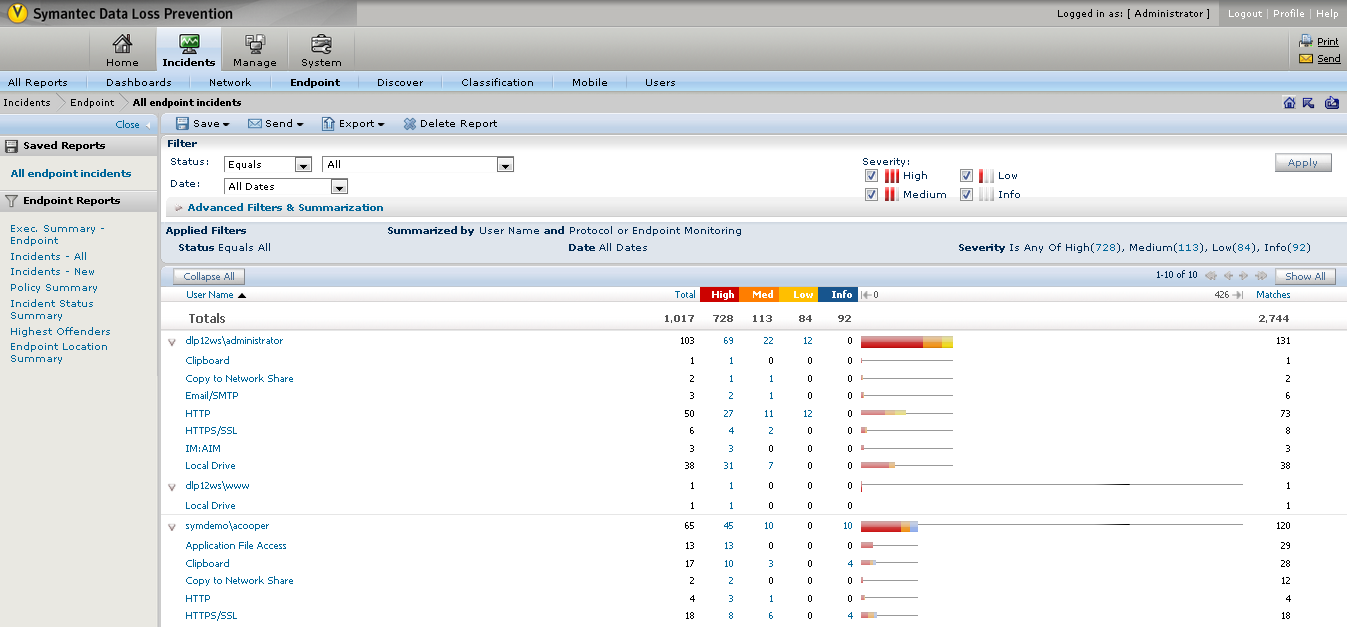Viewport: 1347px width, 627px height.
Task: Click the Apply filter button
Action: tap(1303, 163)
